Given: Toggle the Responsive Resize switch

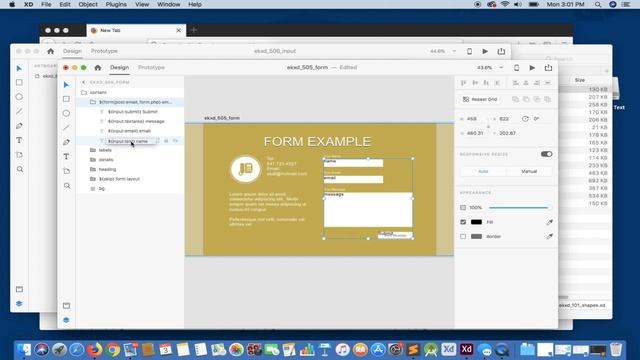Looking at the screenshot, I should pos(547,154).
